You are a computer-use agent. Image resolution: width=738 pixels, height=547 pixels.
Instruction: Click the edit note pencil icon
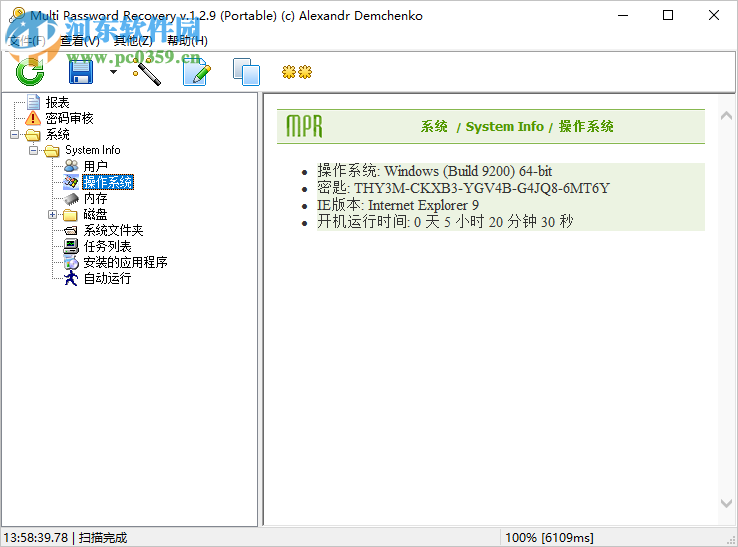[196, 72]
